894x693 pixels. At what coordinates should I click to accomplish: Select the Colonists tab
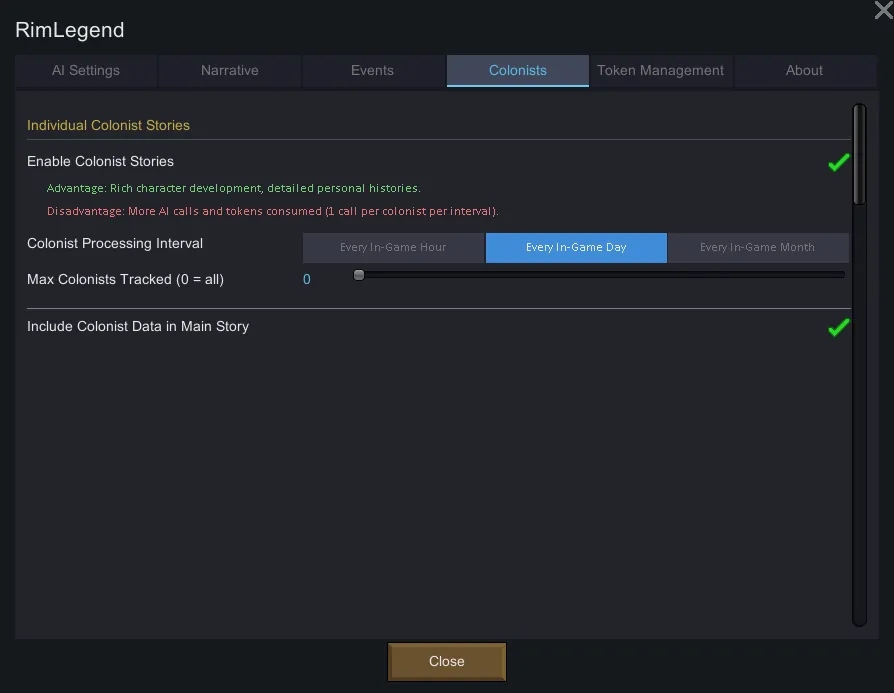coord(517,71)
